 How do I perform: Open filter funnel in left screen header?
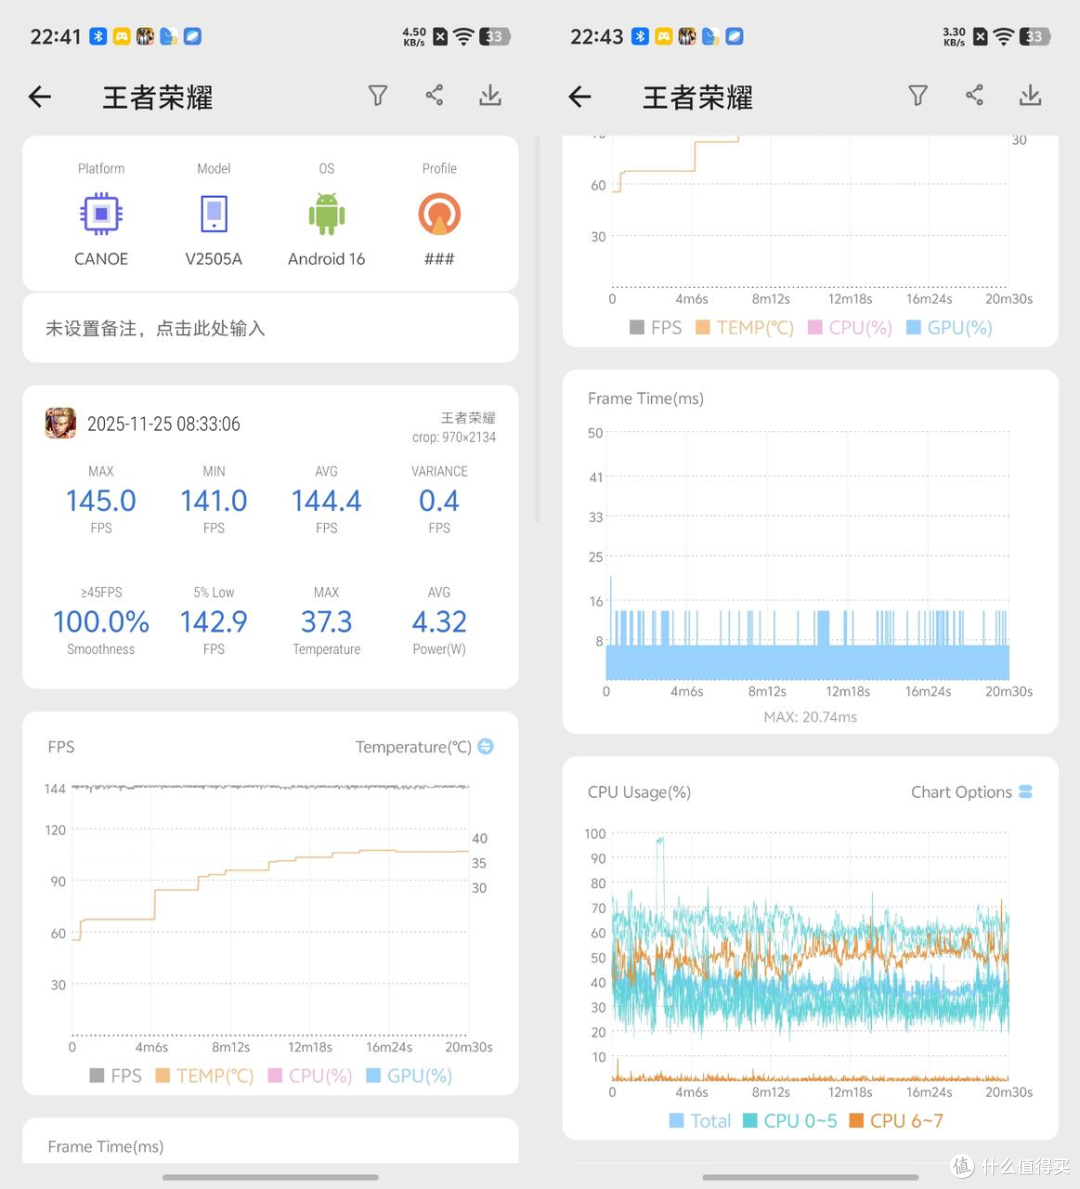click(x=378, y=96)
